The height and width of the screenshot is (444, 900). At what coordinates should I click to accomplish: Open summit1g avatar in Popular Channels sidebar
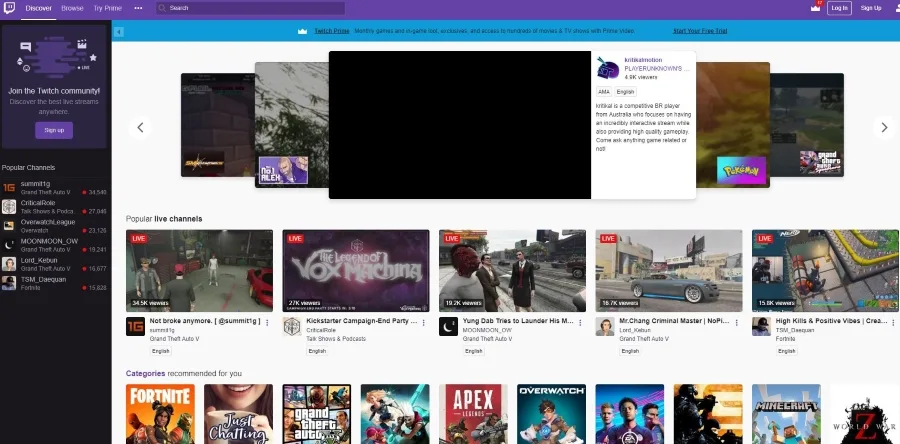pos(9,188)
